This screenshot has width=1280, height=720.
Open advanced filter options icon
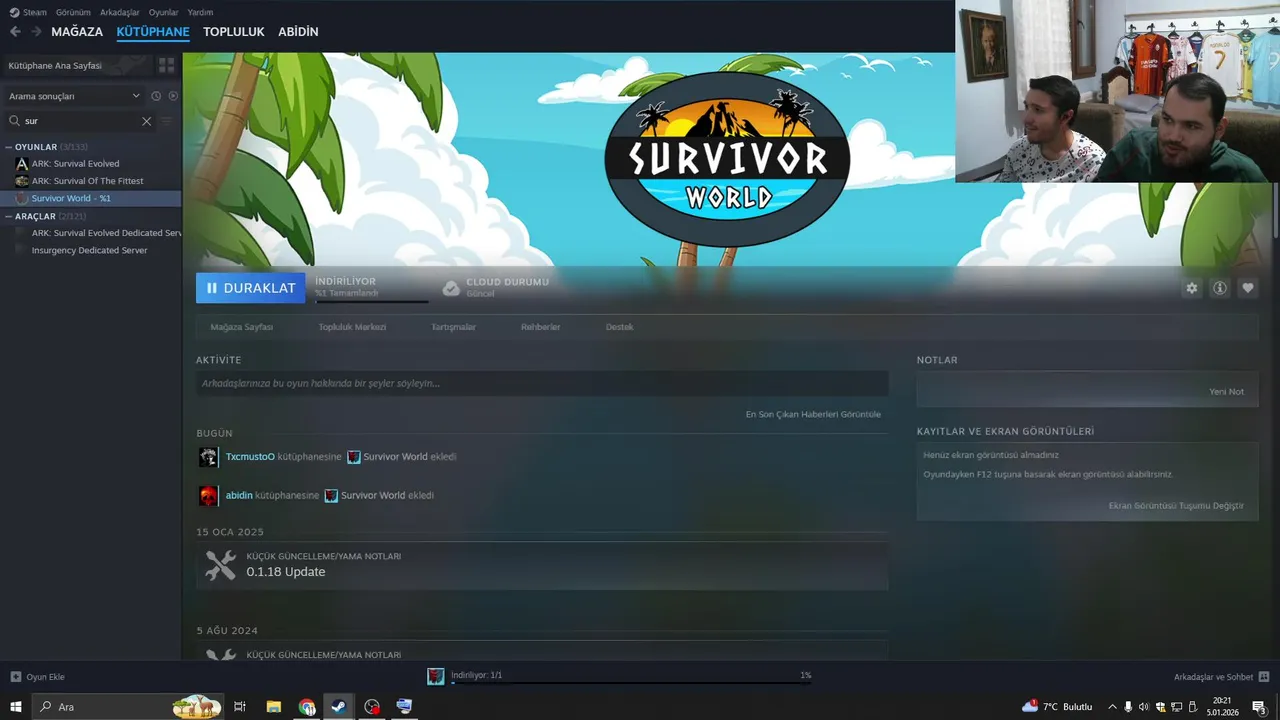coord(167,121)
